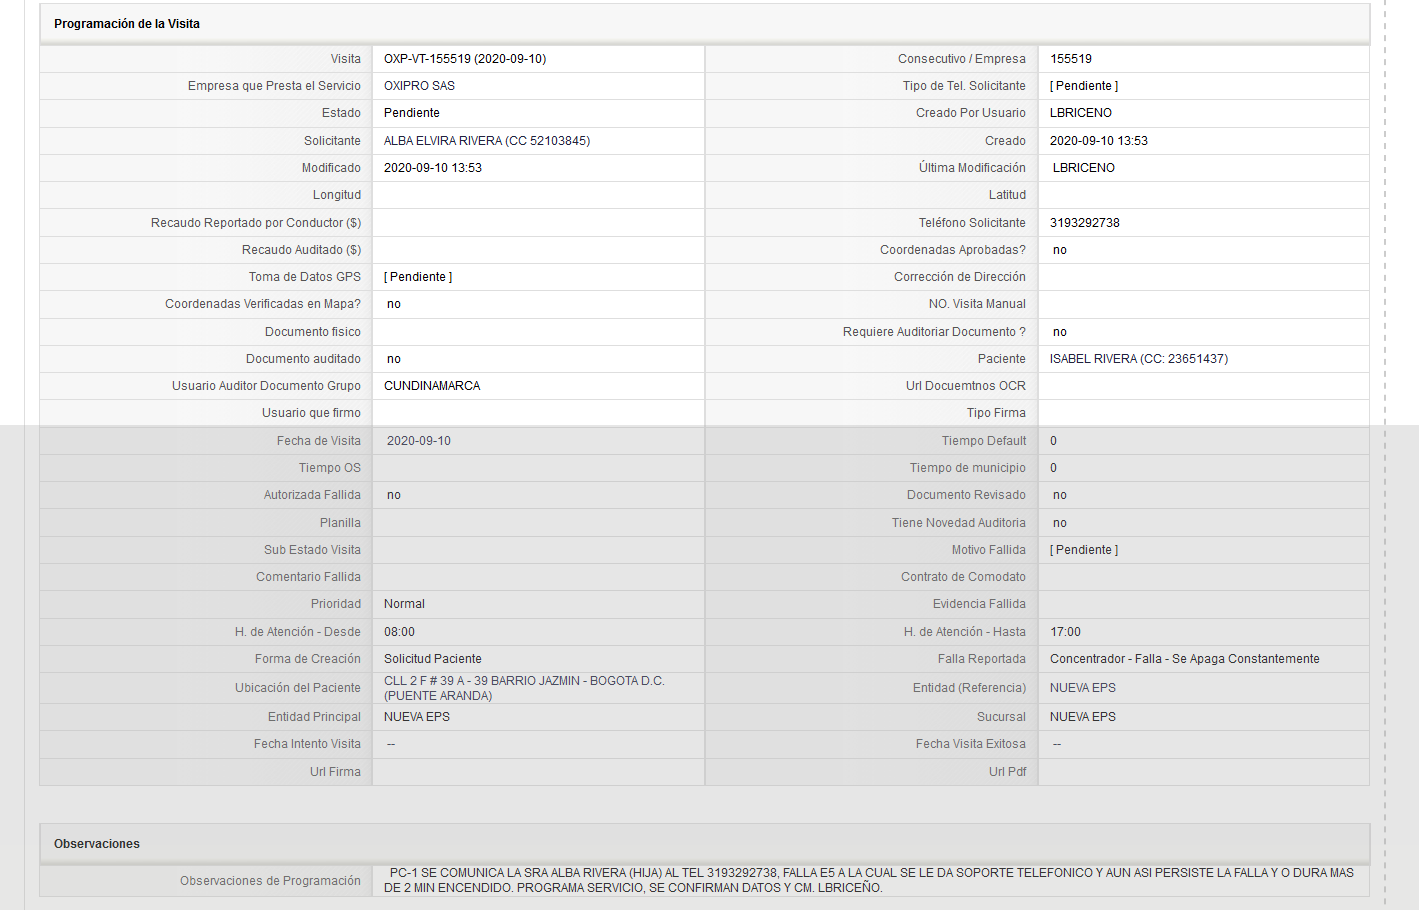Click the Observaciones section header

click(x=97, y=844)
